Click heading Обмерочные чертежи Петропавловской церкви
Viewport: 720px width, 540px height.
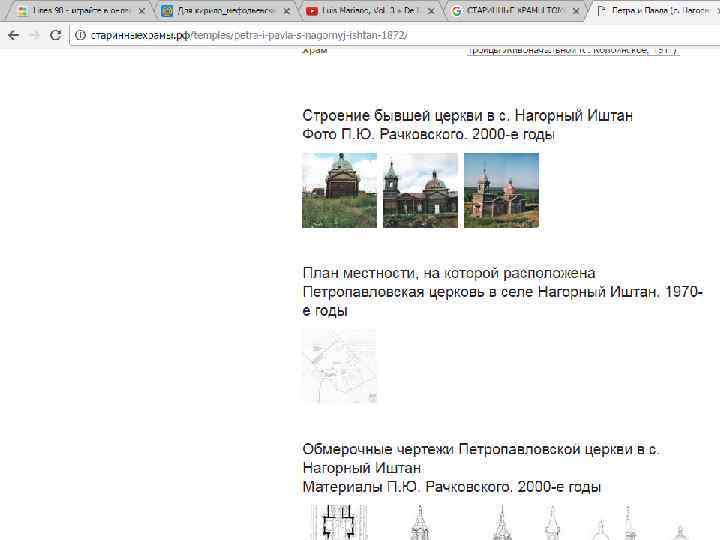481,449
